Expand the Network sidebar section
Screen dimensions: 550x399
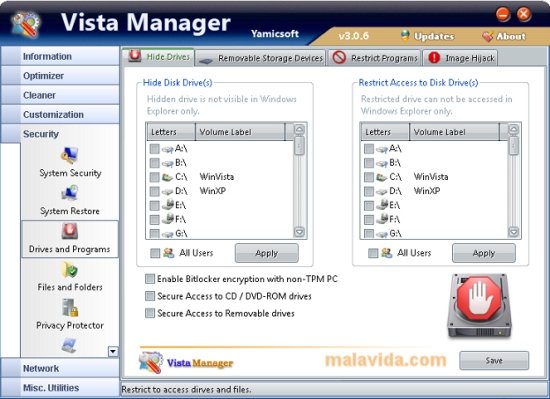[x=60, y=368]
